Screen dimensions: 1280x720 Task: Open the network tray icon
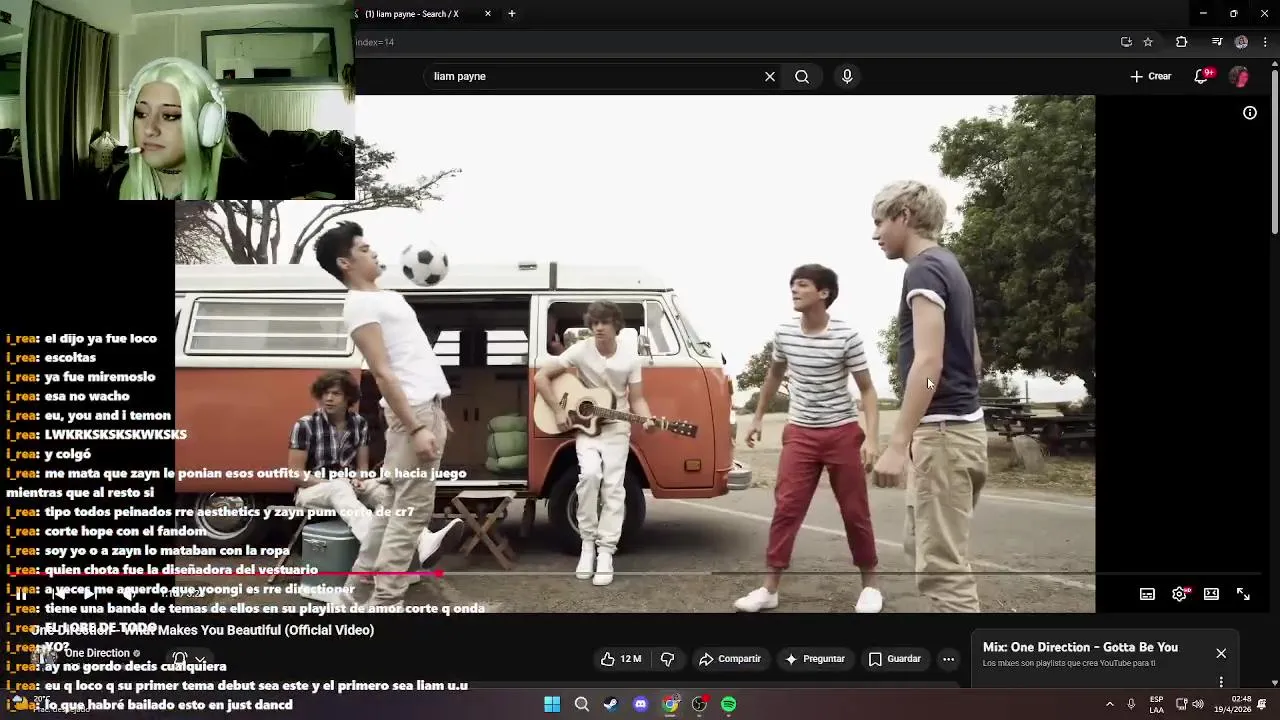(1181, 704)
